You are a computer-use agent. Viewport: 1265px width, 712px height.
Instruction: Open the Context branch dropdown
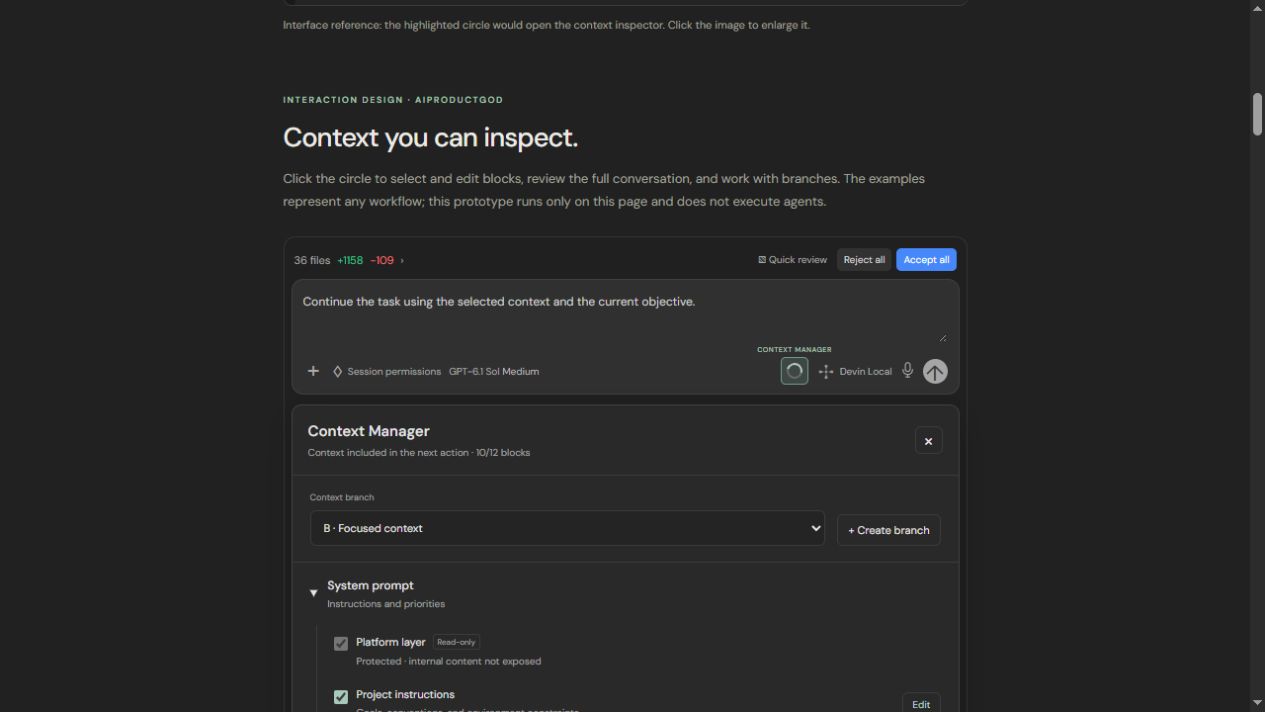567,528
